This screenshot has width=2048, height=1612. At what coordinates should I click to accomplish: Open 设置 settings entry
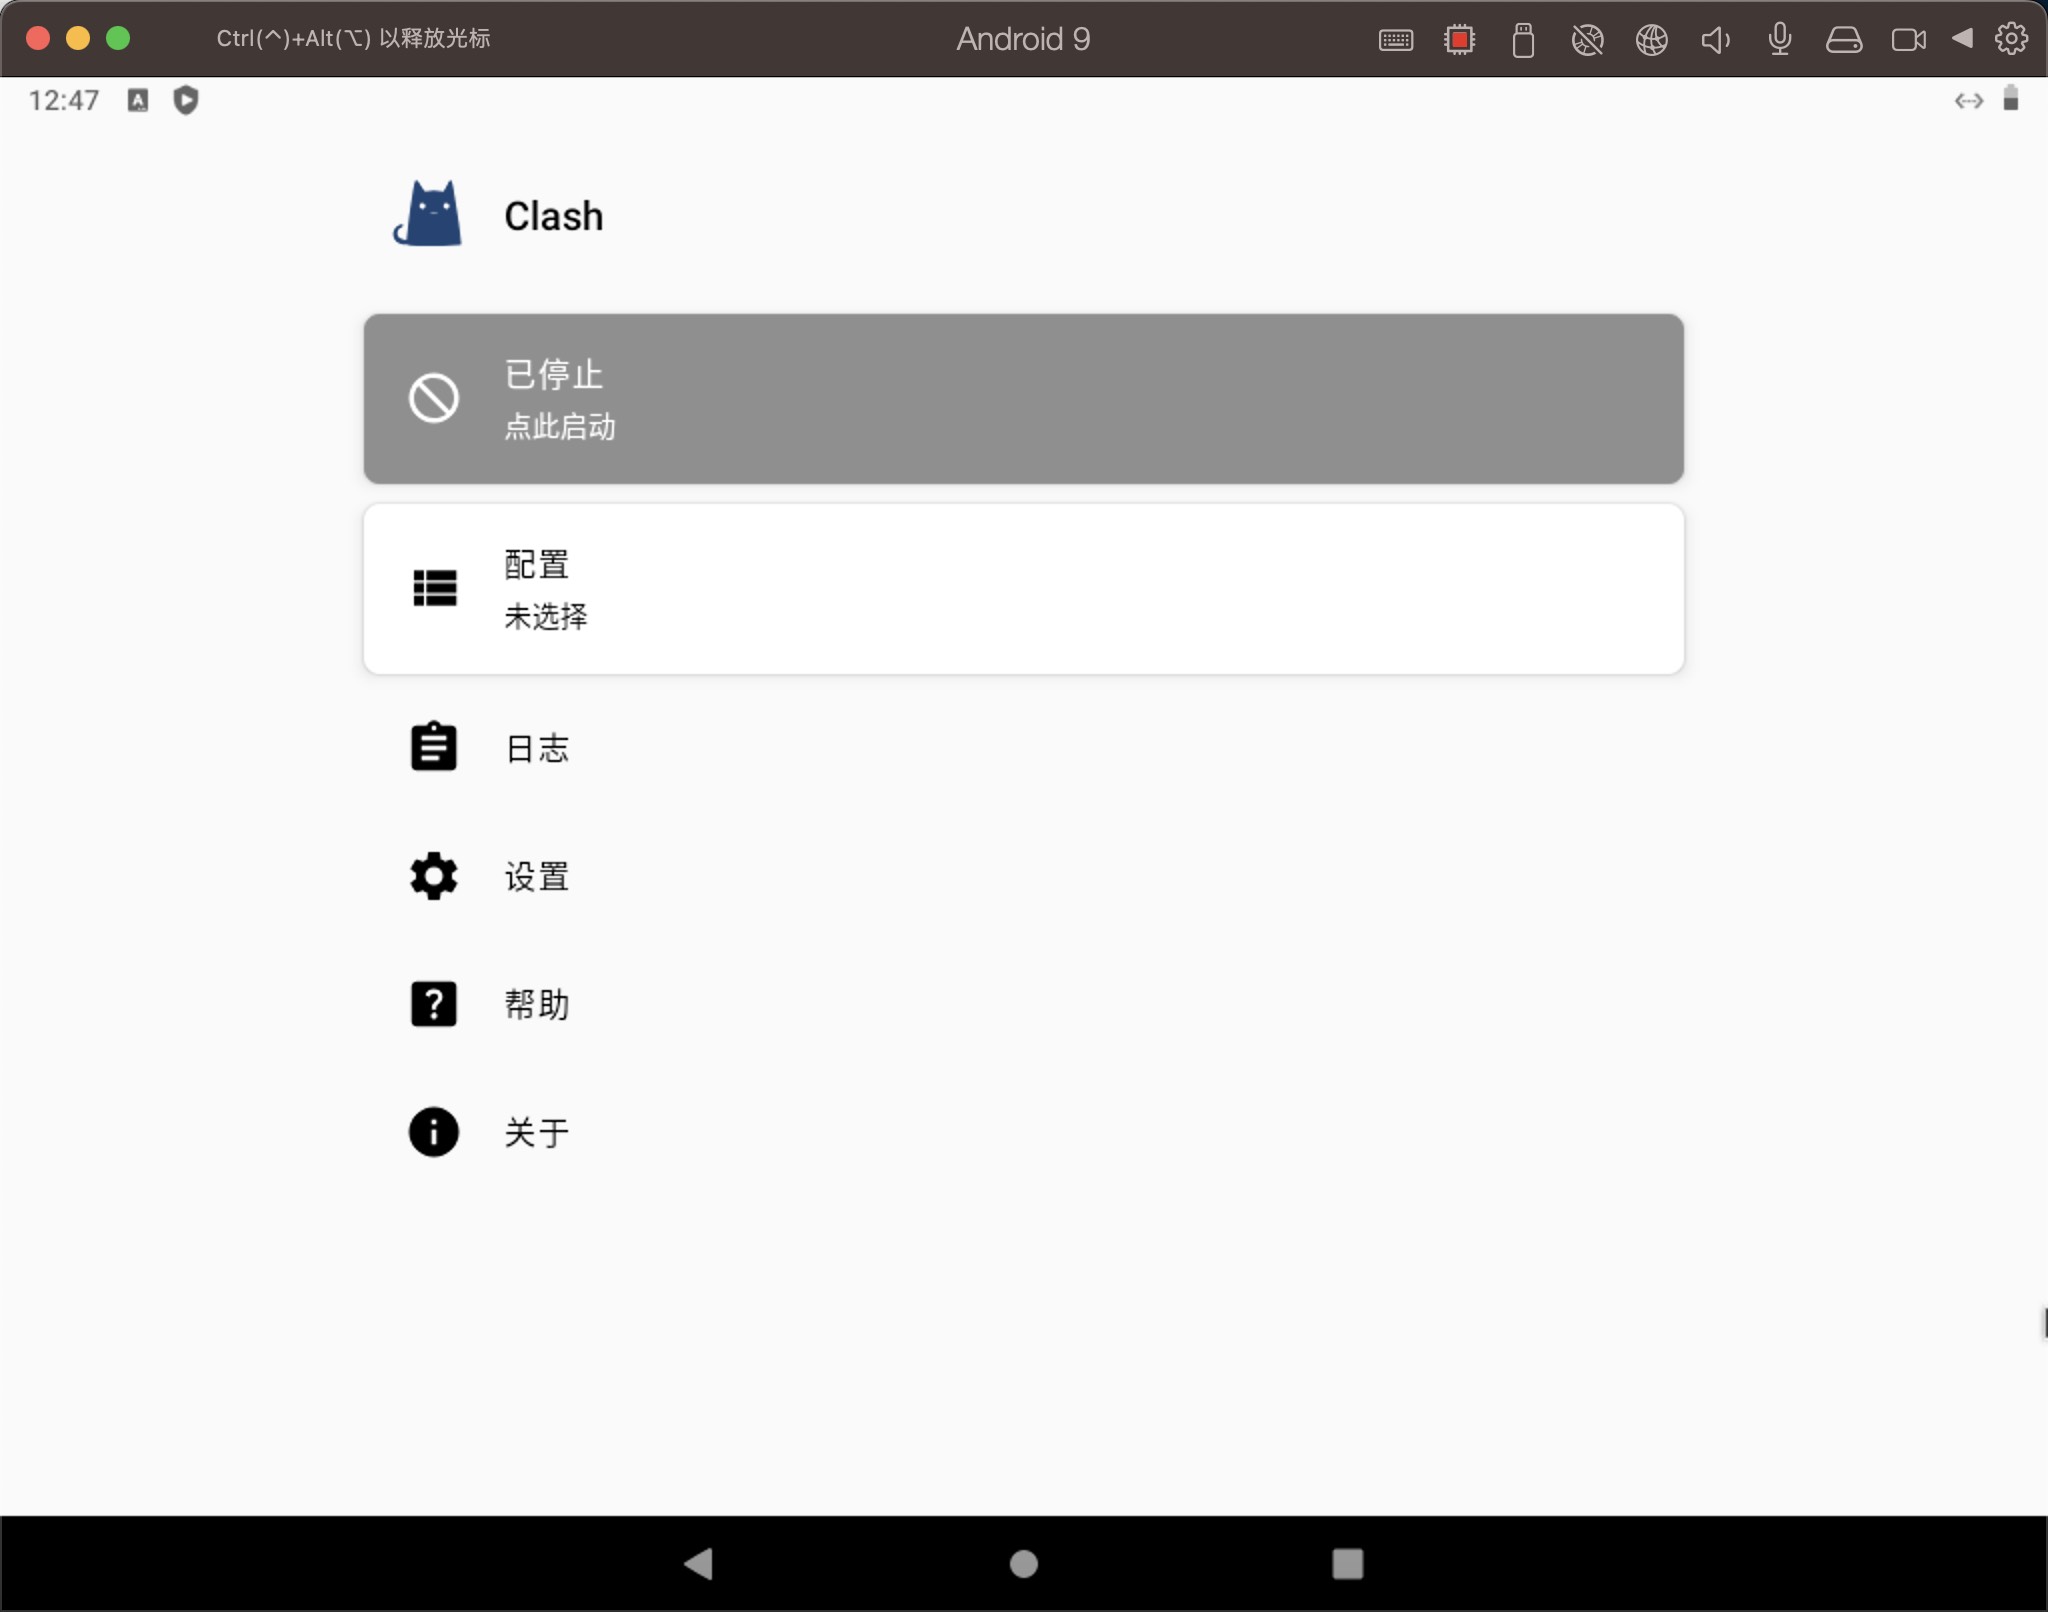536,876
